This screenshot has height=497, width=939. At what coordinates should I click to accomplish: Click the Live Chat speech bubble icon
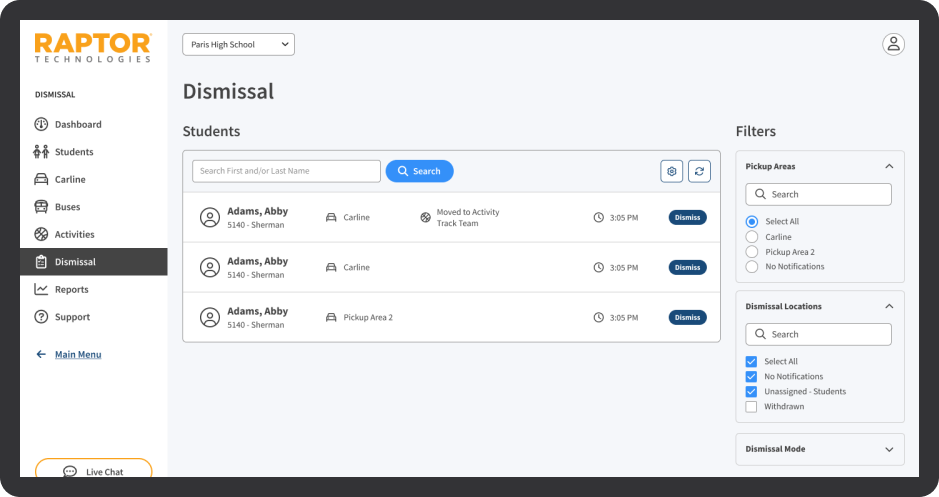[69, 472]
